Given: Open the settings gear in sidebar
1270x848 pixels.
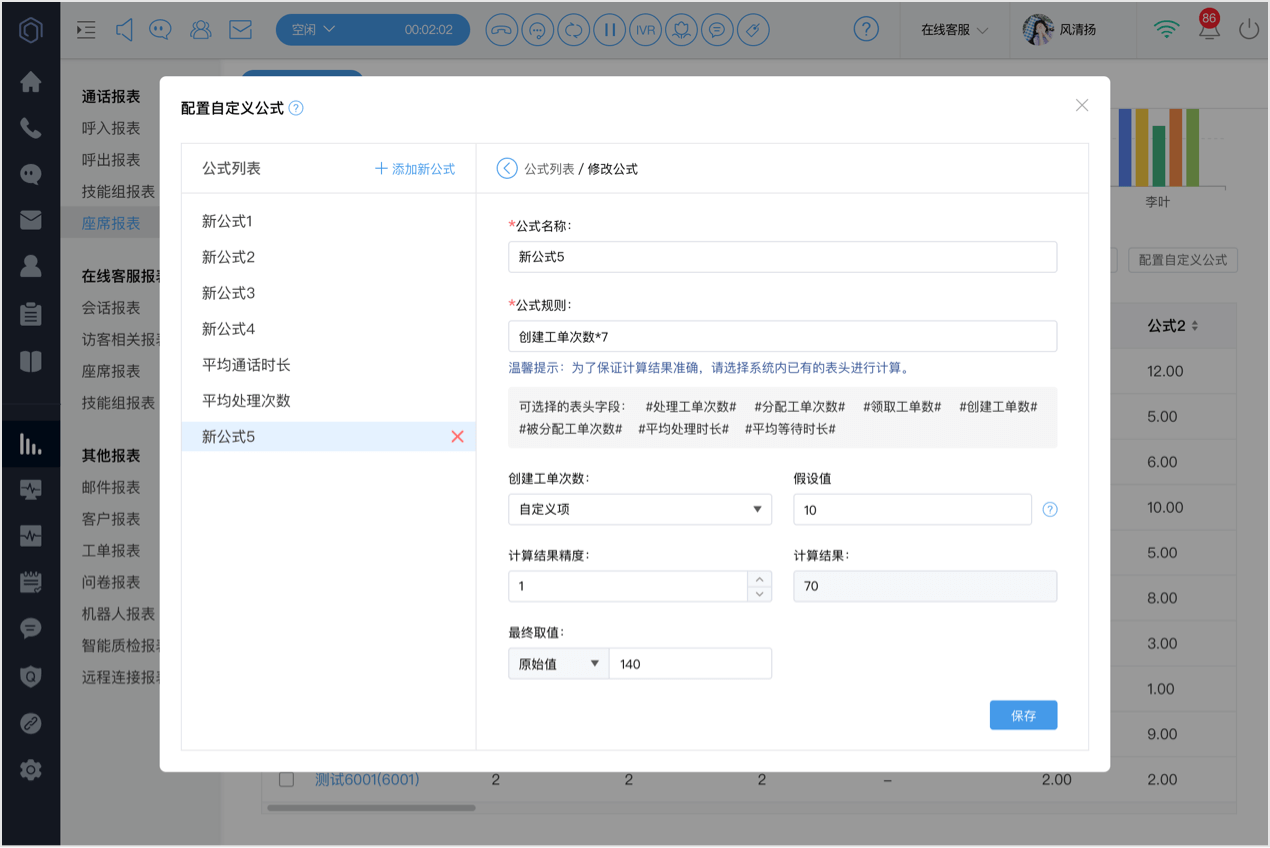Looking at the screenshot, I should (30, 769).
